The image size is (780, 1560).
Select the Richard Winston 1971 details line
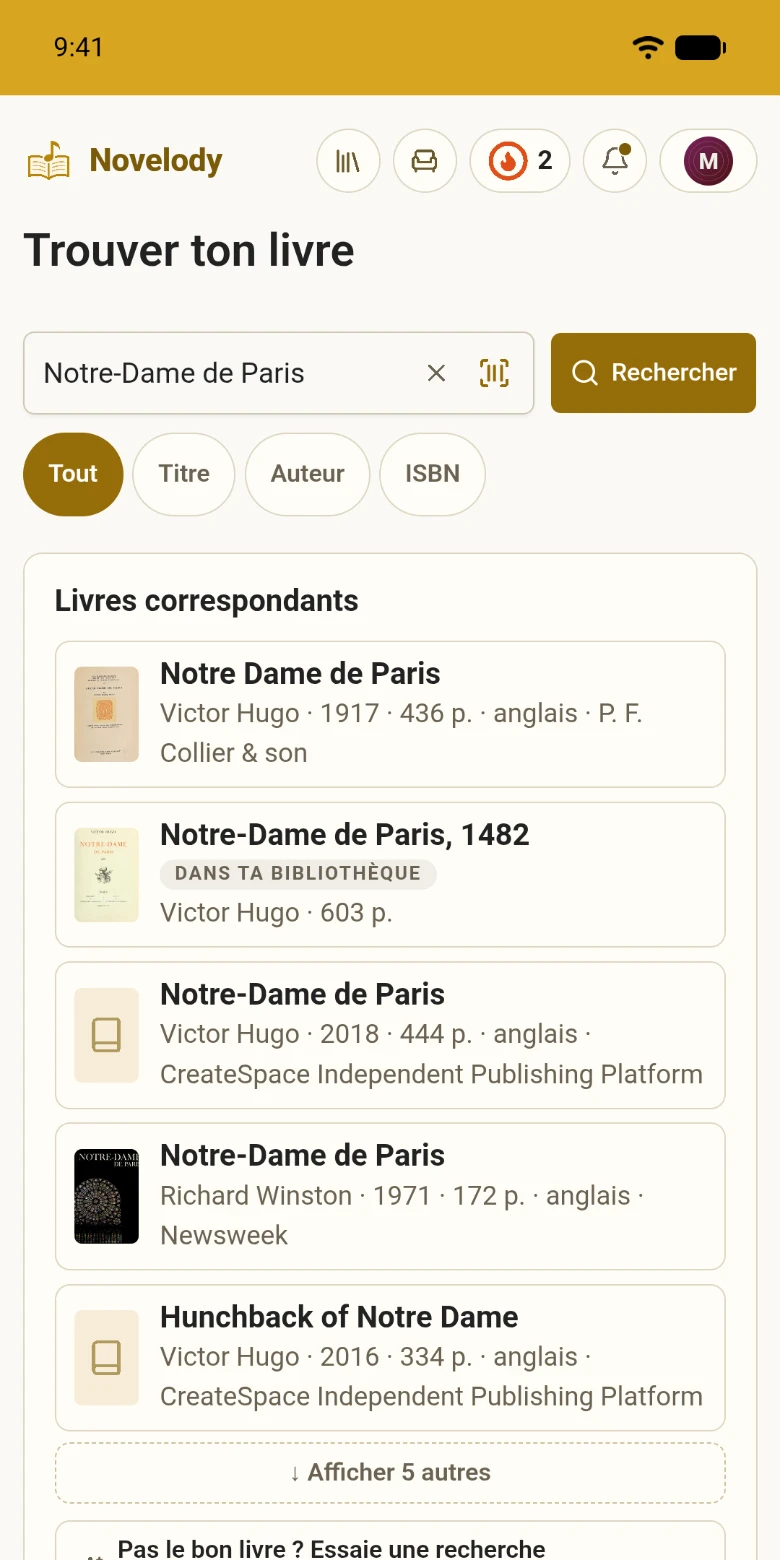click(x=400, y=1215)
